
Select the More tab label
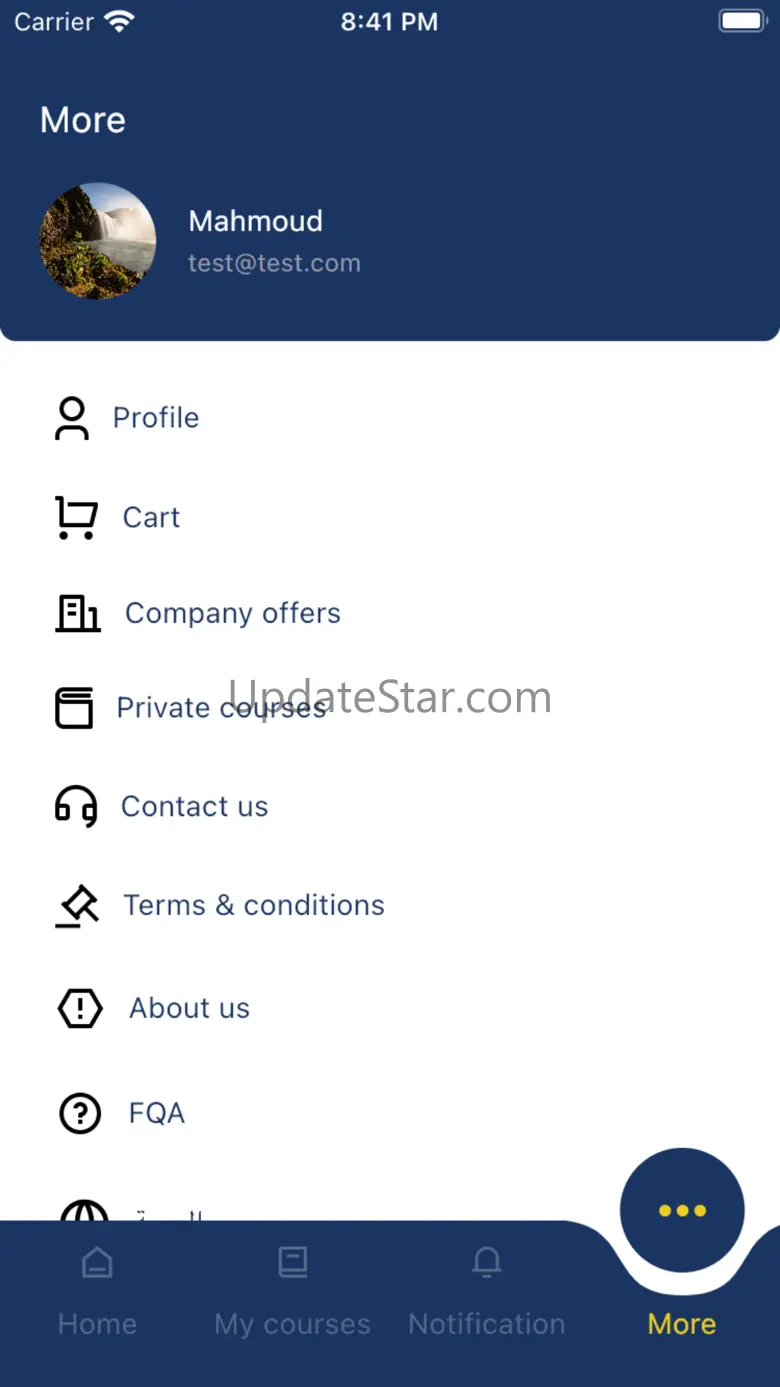tap(682, 1324)
